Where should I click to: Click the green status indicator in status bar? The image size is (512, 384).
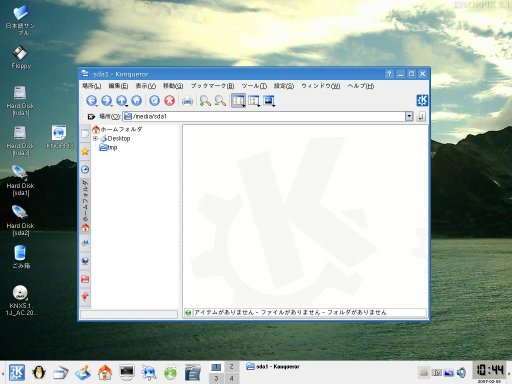pos(188,313)
